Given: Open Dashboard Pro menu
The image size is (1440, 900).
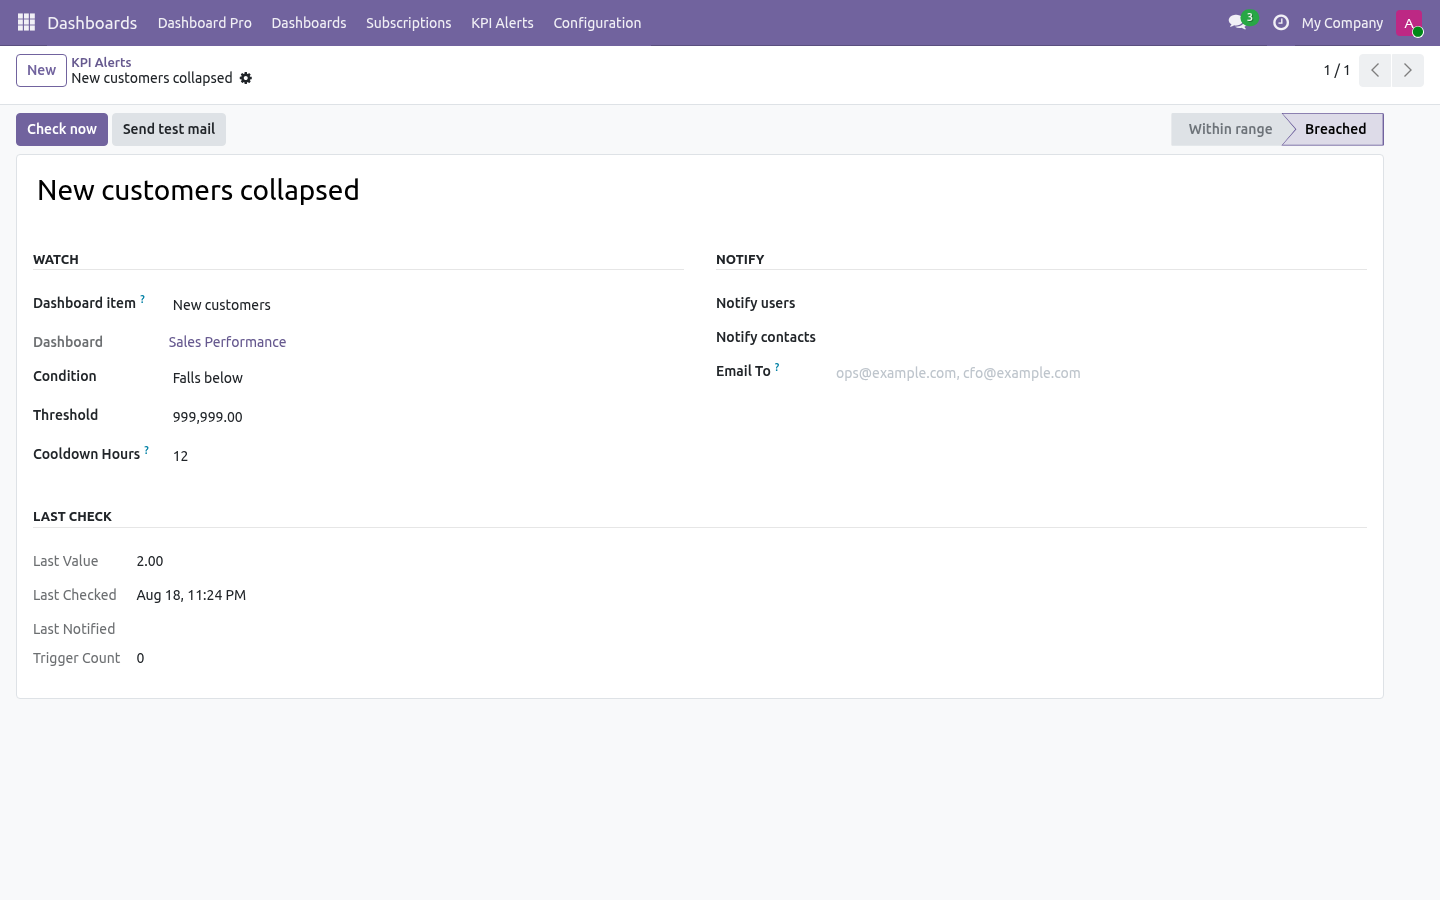Looking at the screenshot, I should click(204, 23).
